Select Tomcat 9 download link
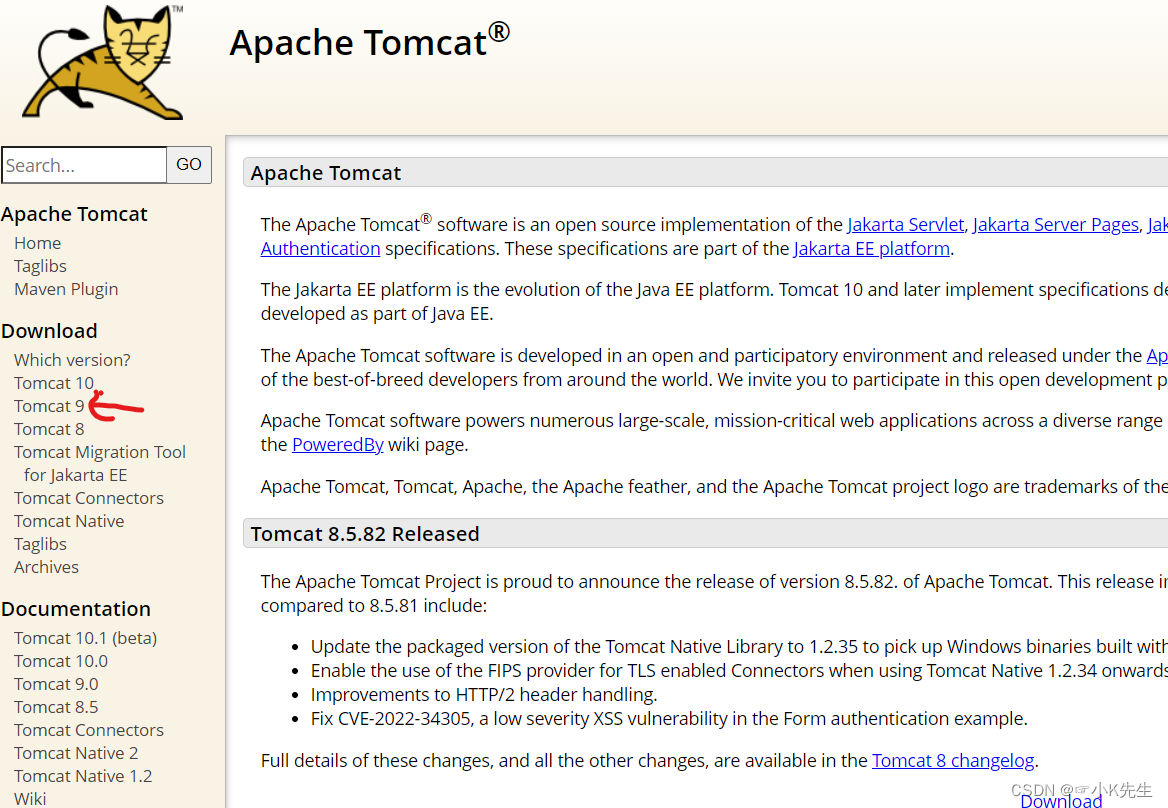Image resolution: width=1168 pixels, height=808 pixels. pos(49,406)
